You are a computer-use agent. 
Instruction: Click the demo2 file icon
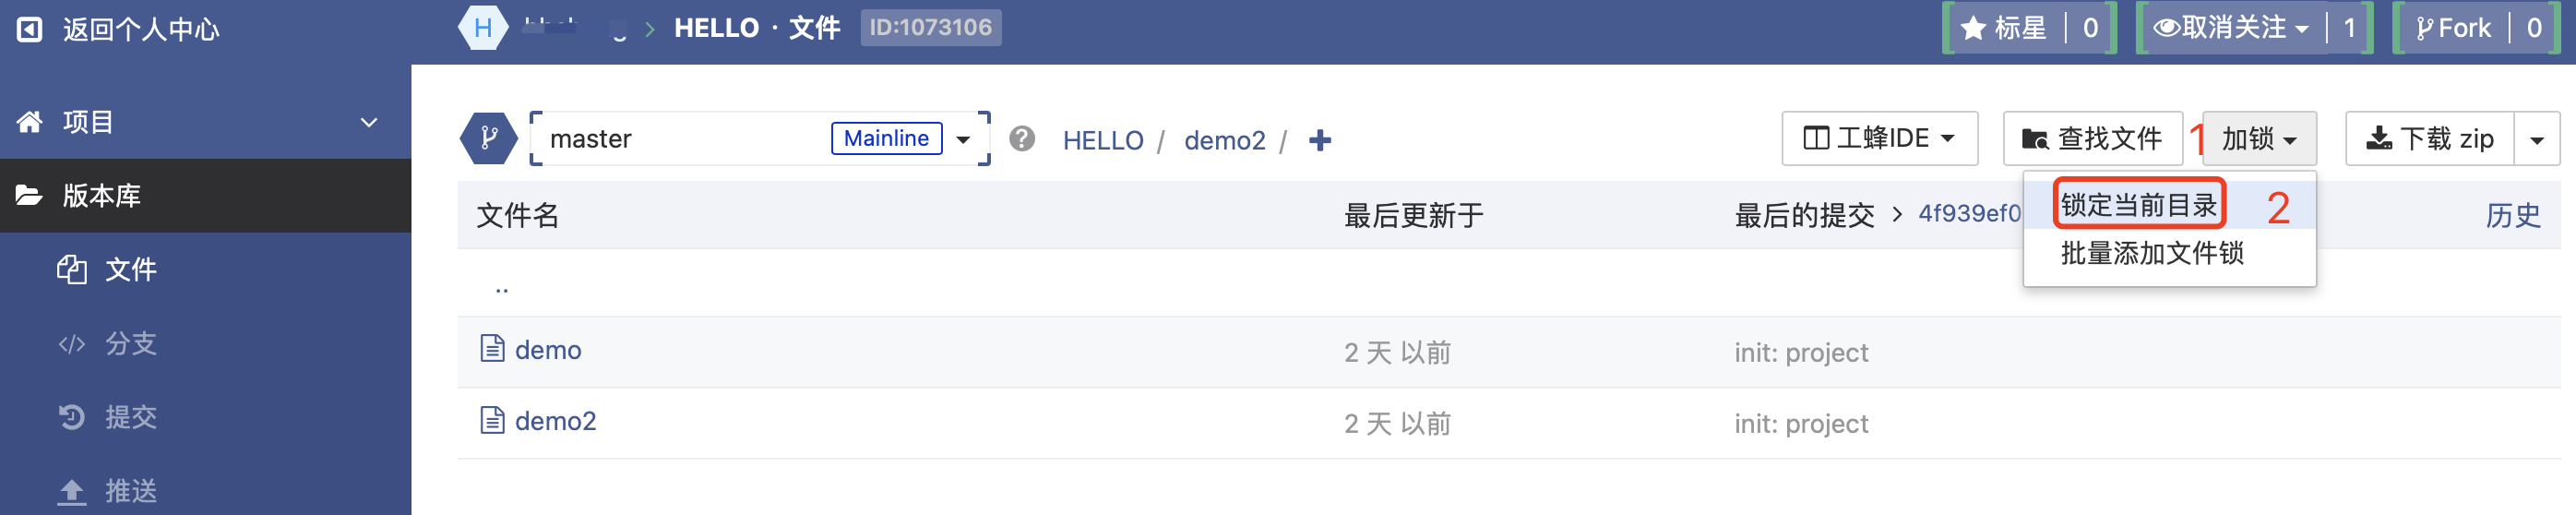pos(492,420)
